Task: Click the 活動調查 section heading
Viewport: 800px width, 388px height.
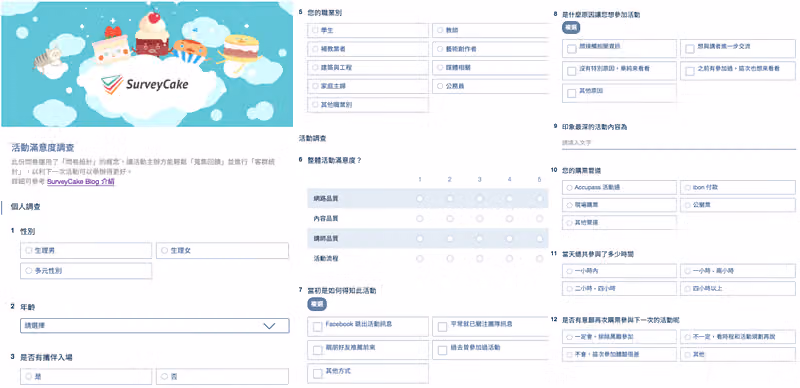Action: [x=312, y=138]
